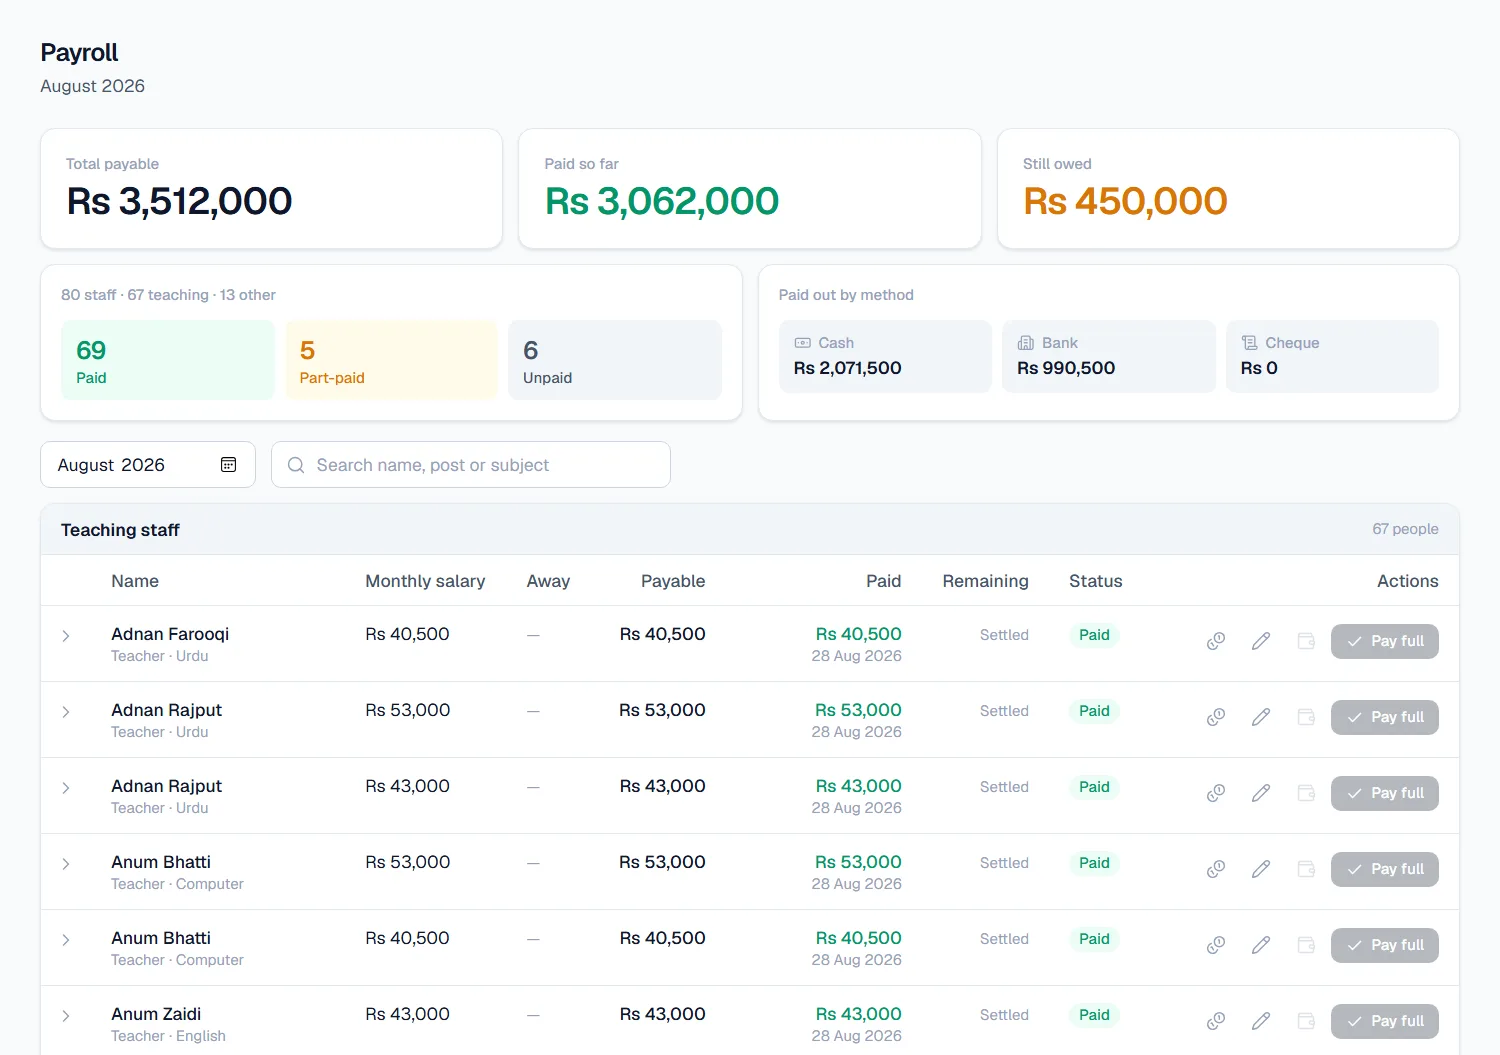Click Pay full on Adnan Rajput Rs 53,000 row

tap(1385, 717)
